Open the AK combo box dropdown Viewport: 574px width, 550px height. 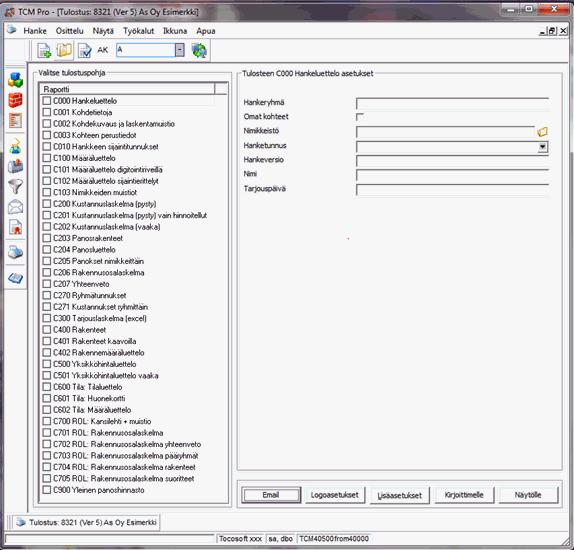pyautogui.click(x=179, y=50)
